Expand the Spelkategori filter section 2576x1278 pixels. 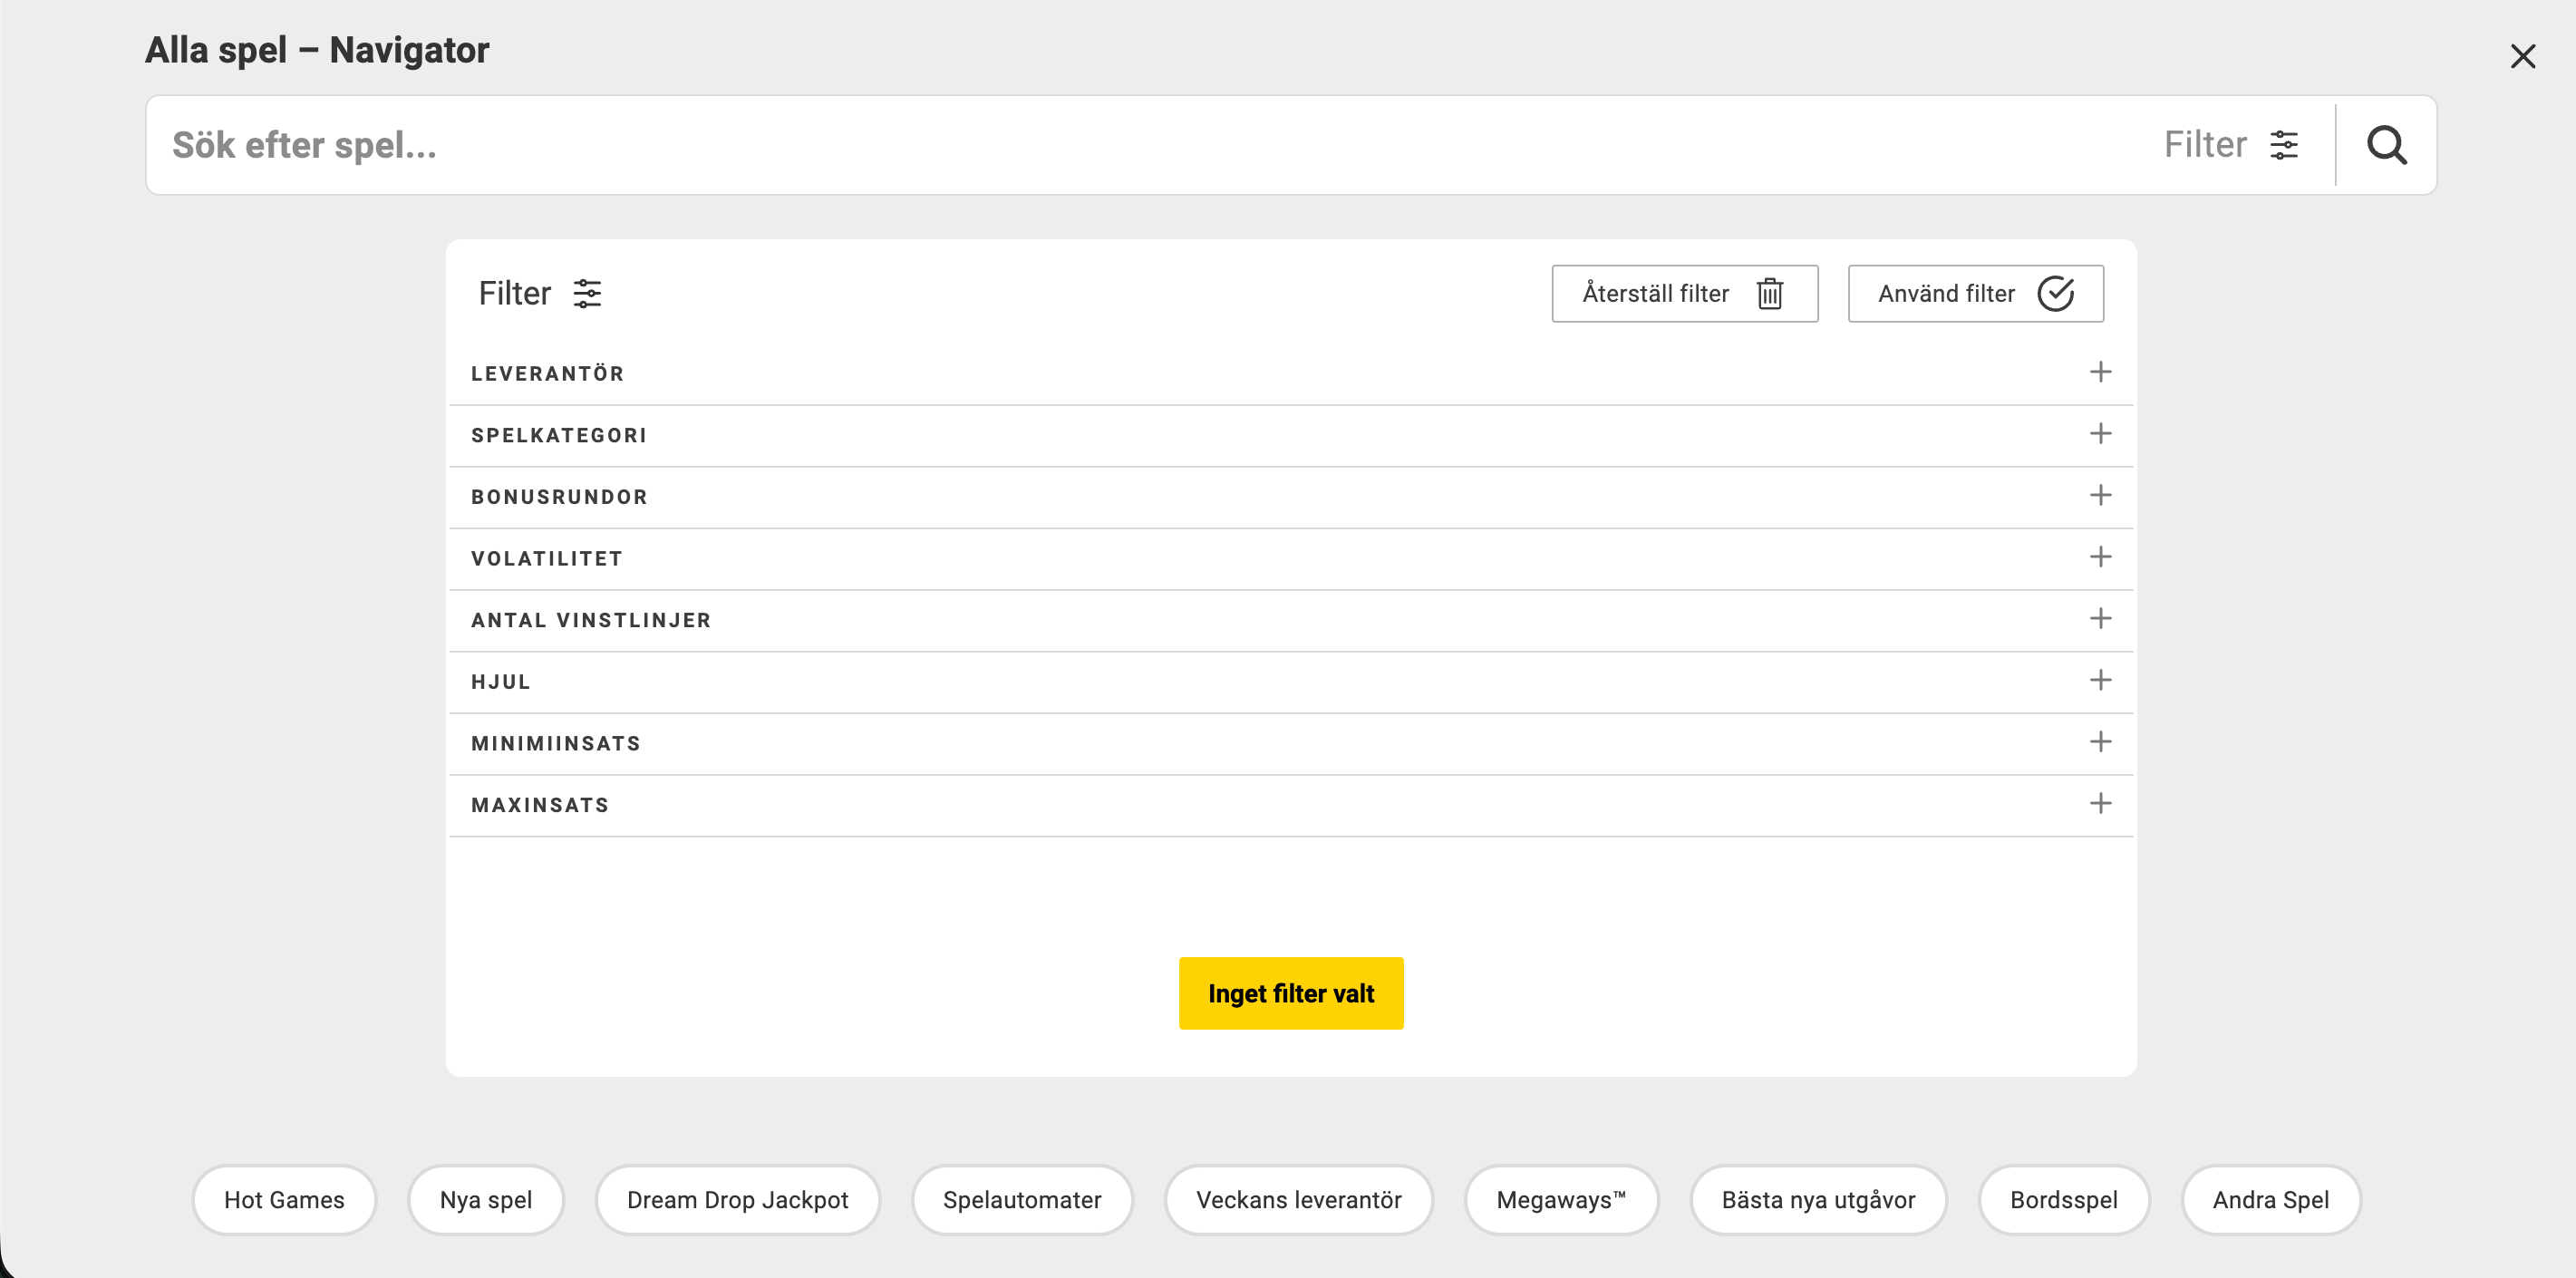tap(2100, 434)
